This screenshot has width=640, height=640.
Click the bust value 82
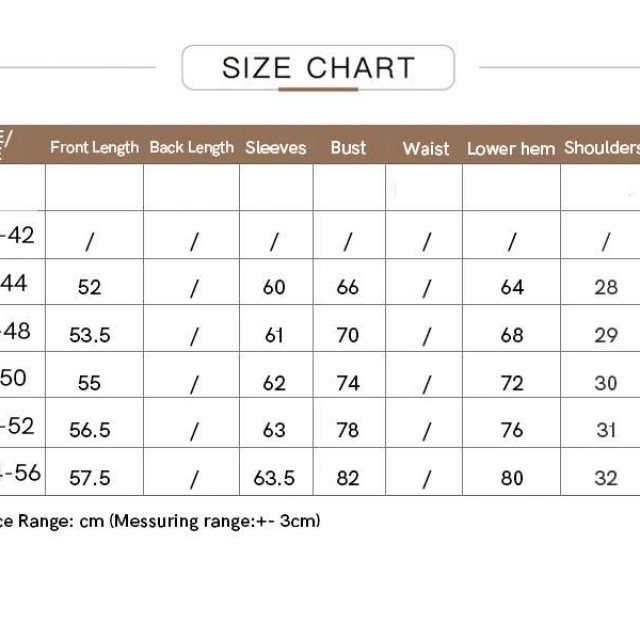click(348, 478)
